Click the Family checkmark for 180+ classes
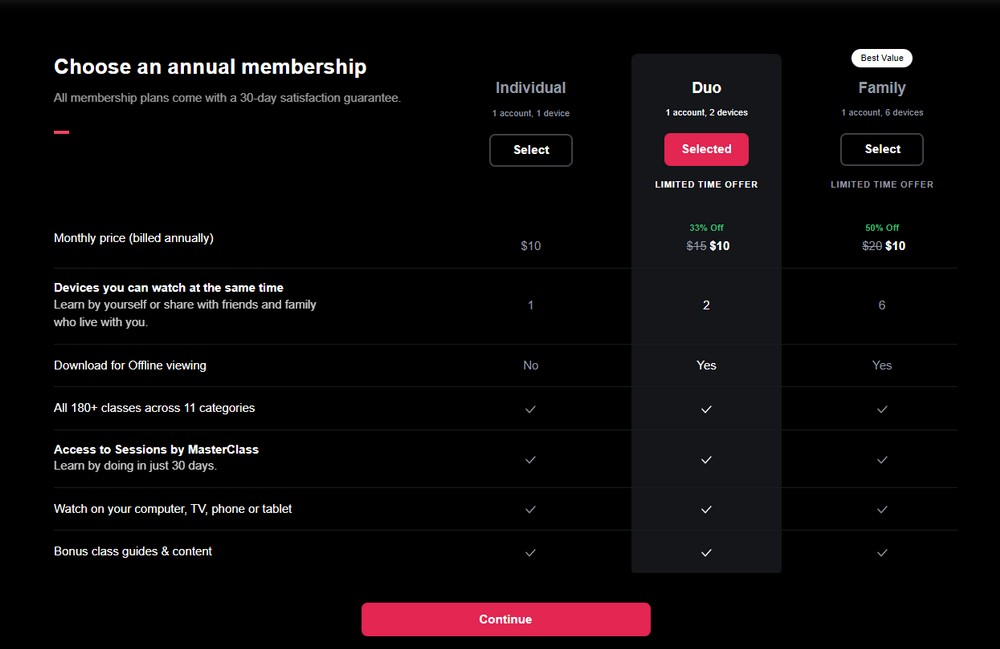Image resolution: width=1000 pixels, height=649 pixels. click(x=882, y=409)
